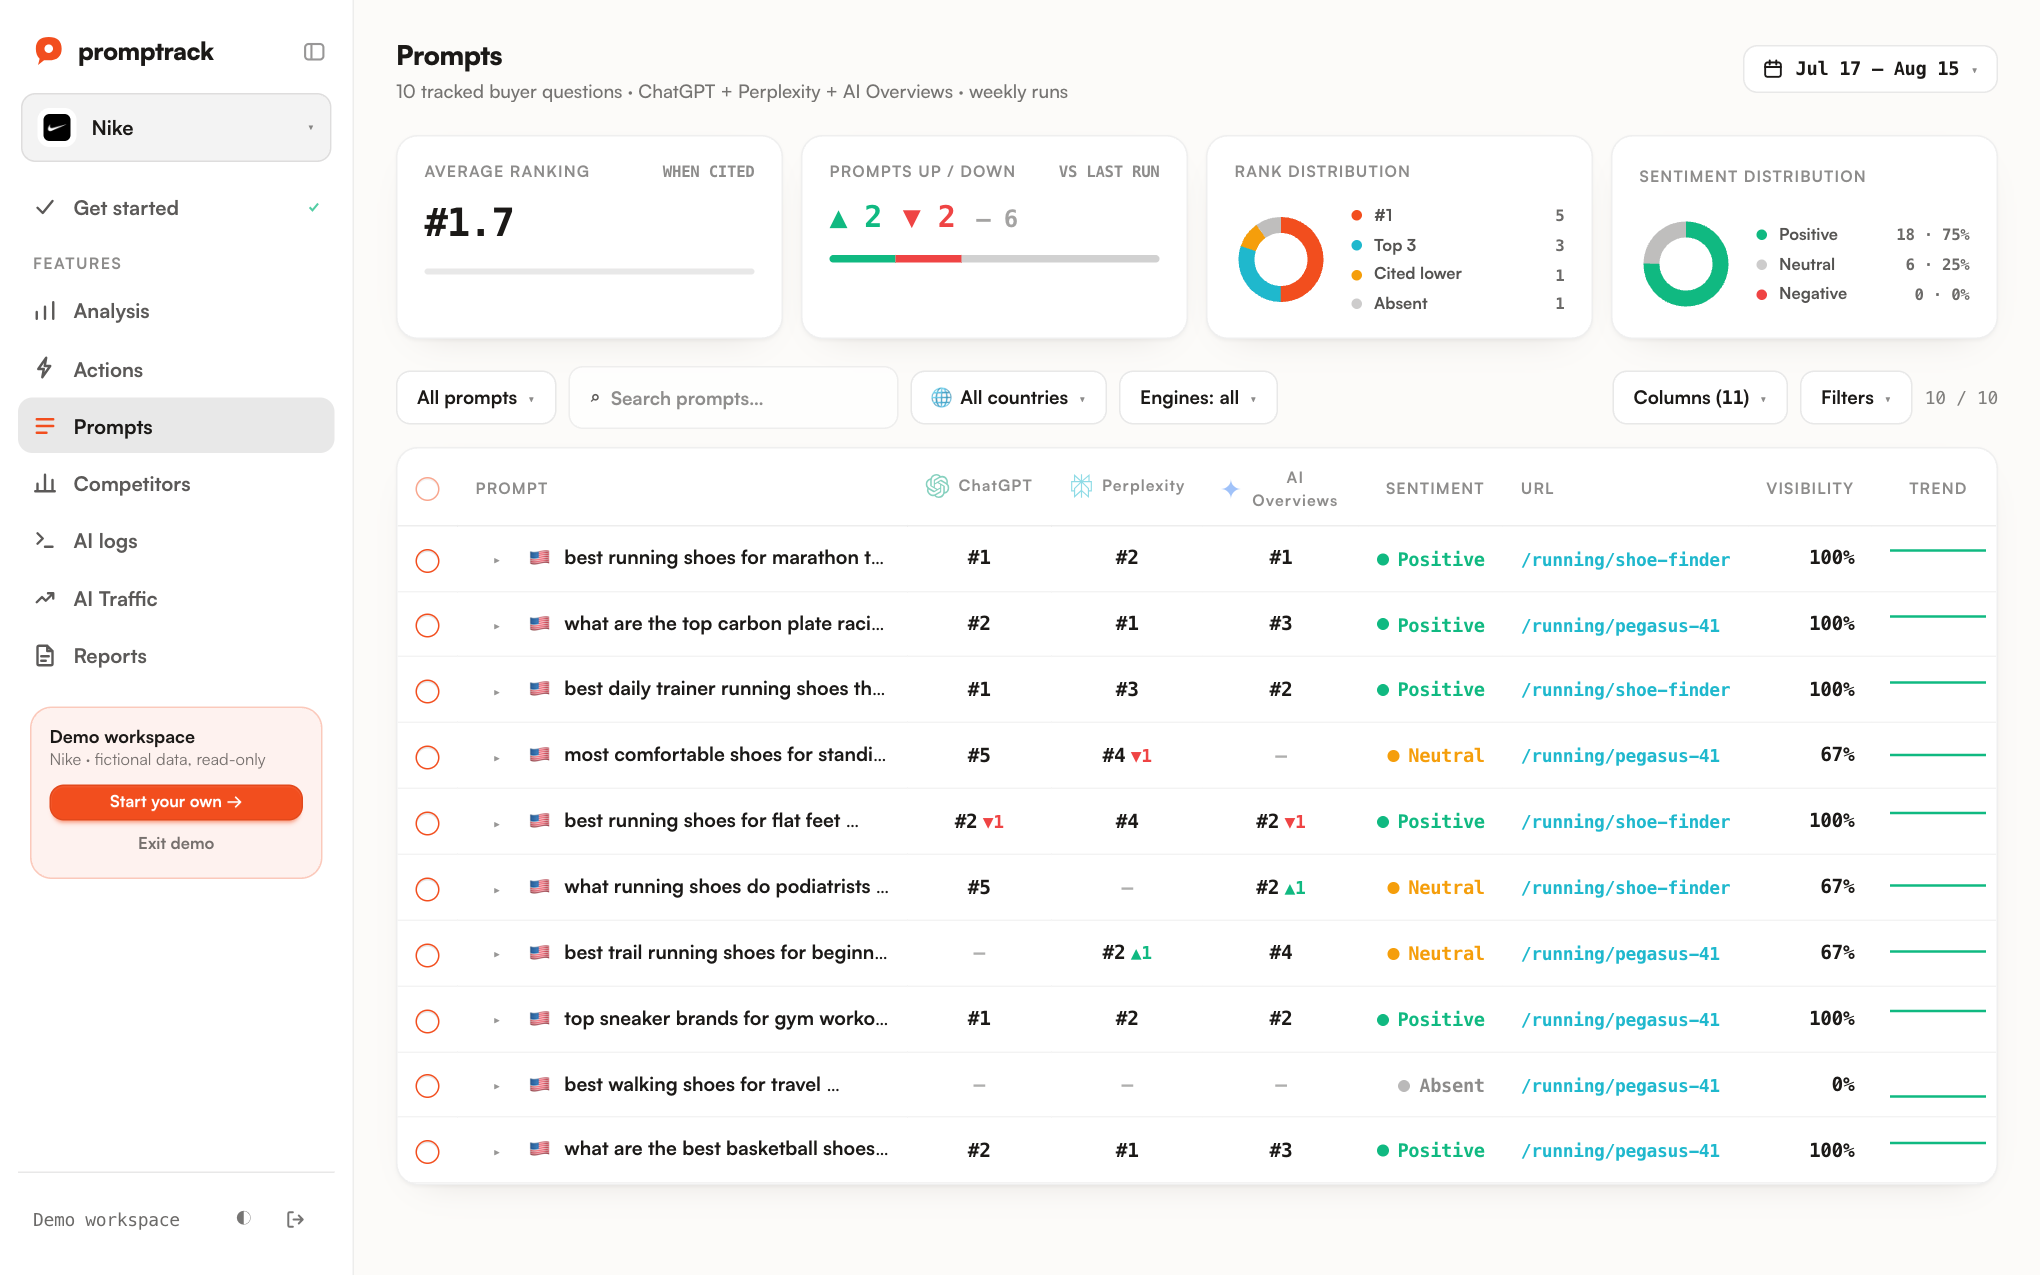
Task: Select the best daily trainer row checkbox
Action: click(428, 692)
